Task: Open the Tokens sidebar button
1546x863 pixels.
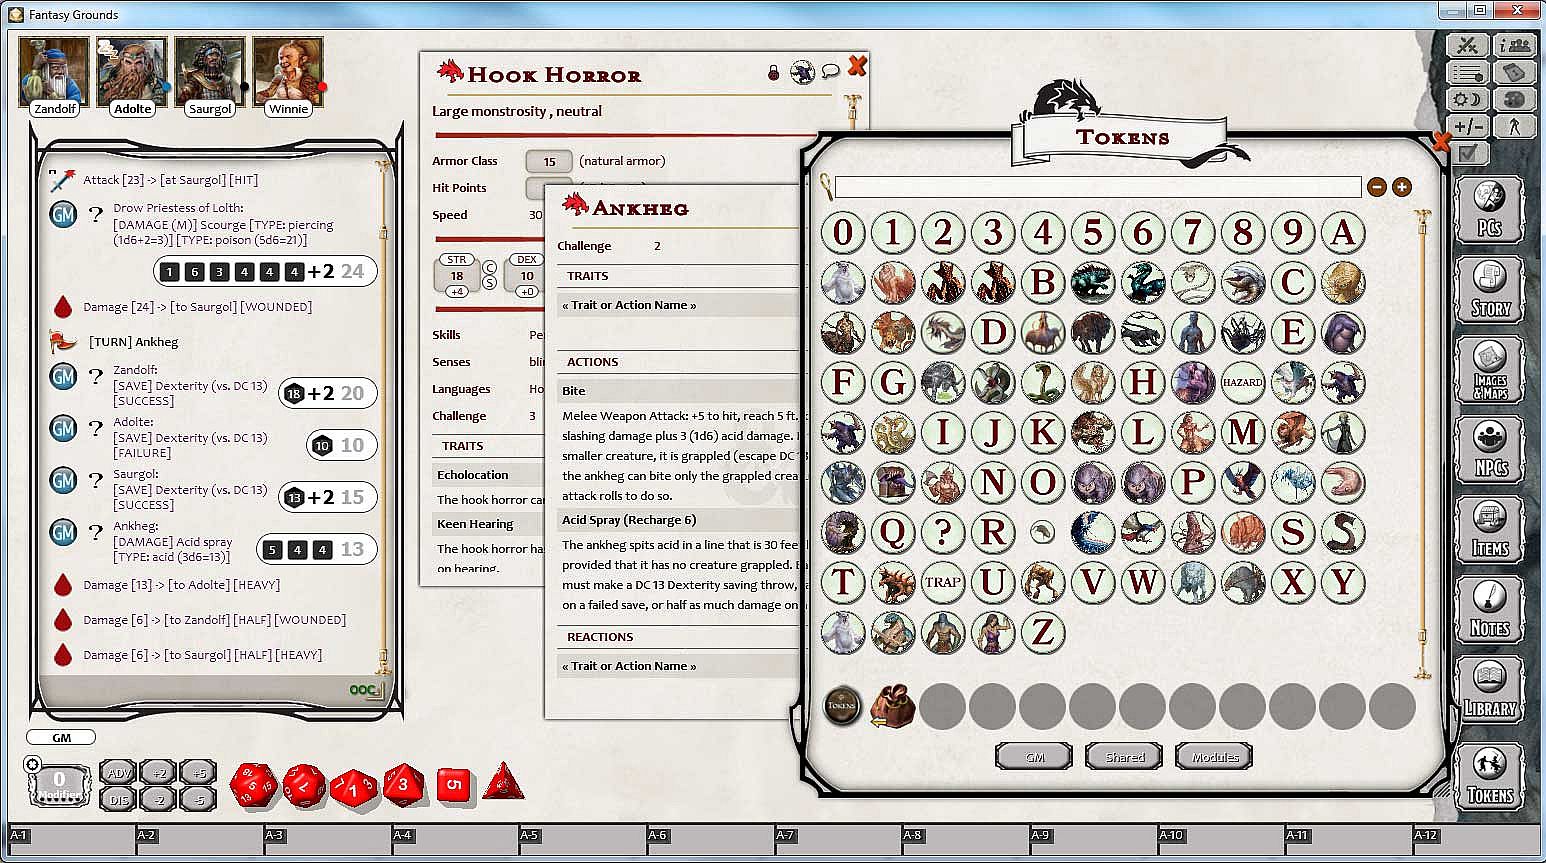Action: pos(1489,777)
